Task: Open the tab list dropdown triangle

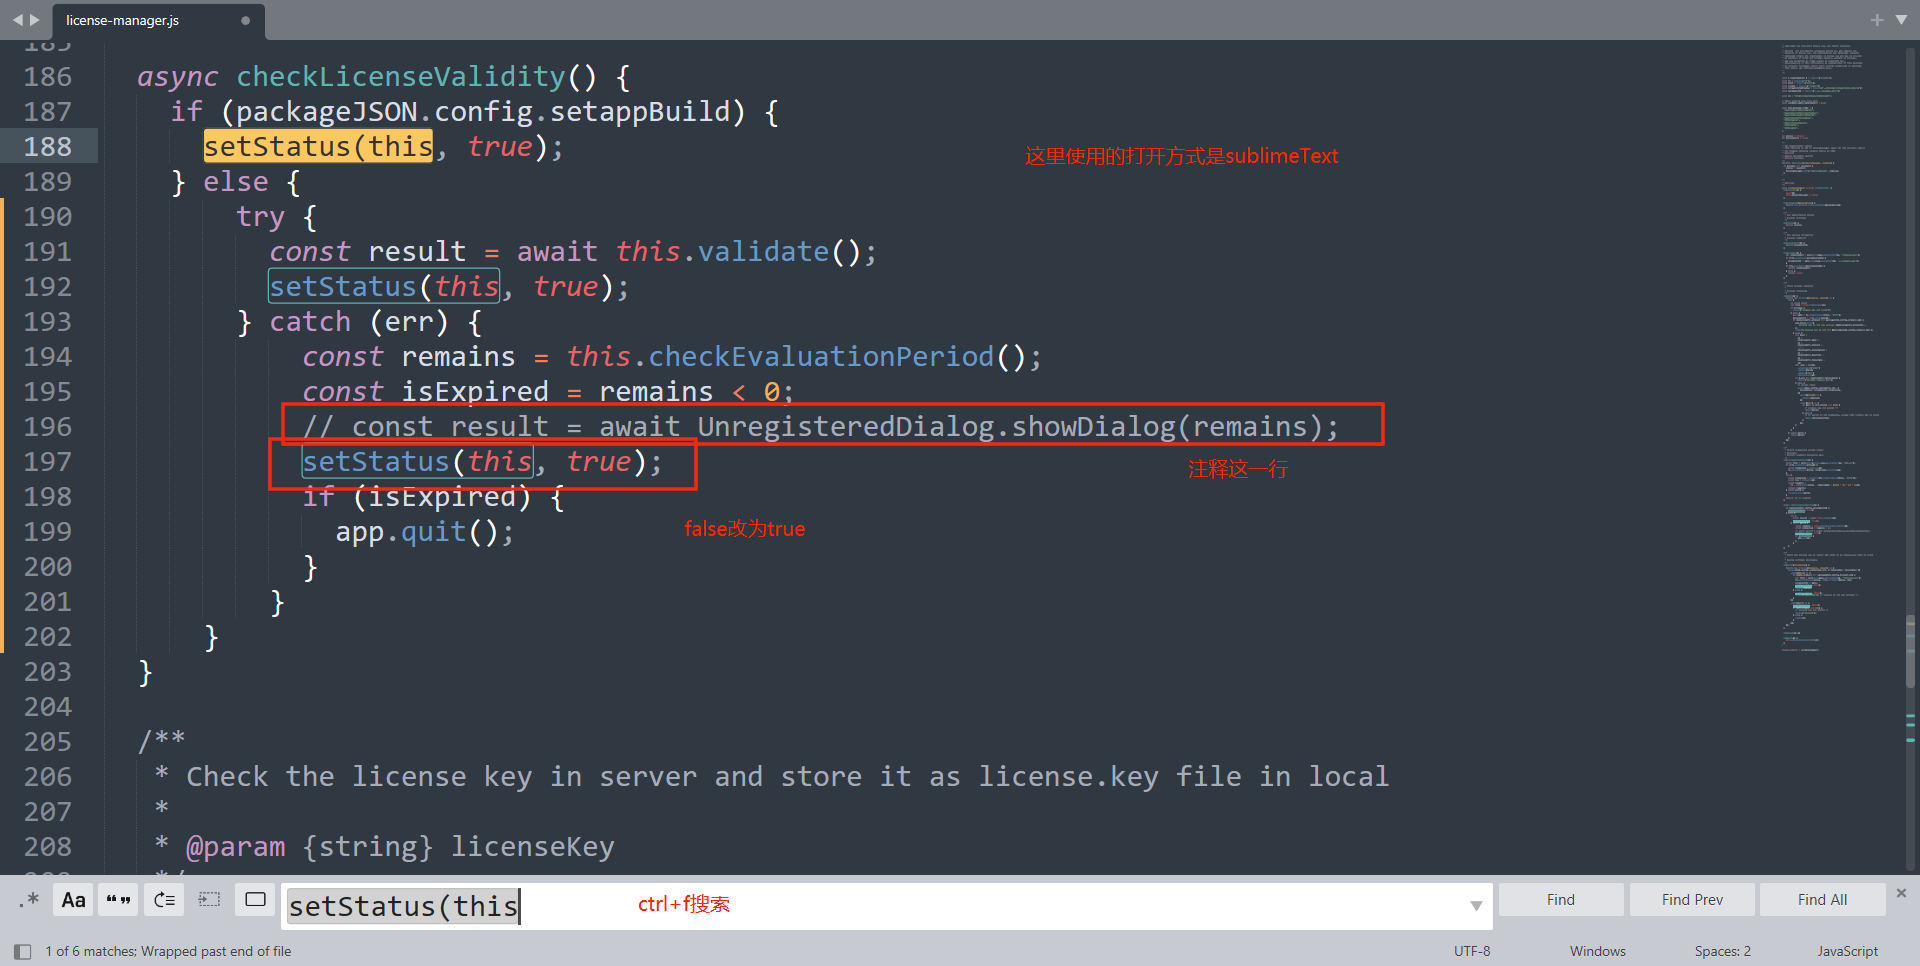Action: (1901, 20)
